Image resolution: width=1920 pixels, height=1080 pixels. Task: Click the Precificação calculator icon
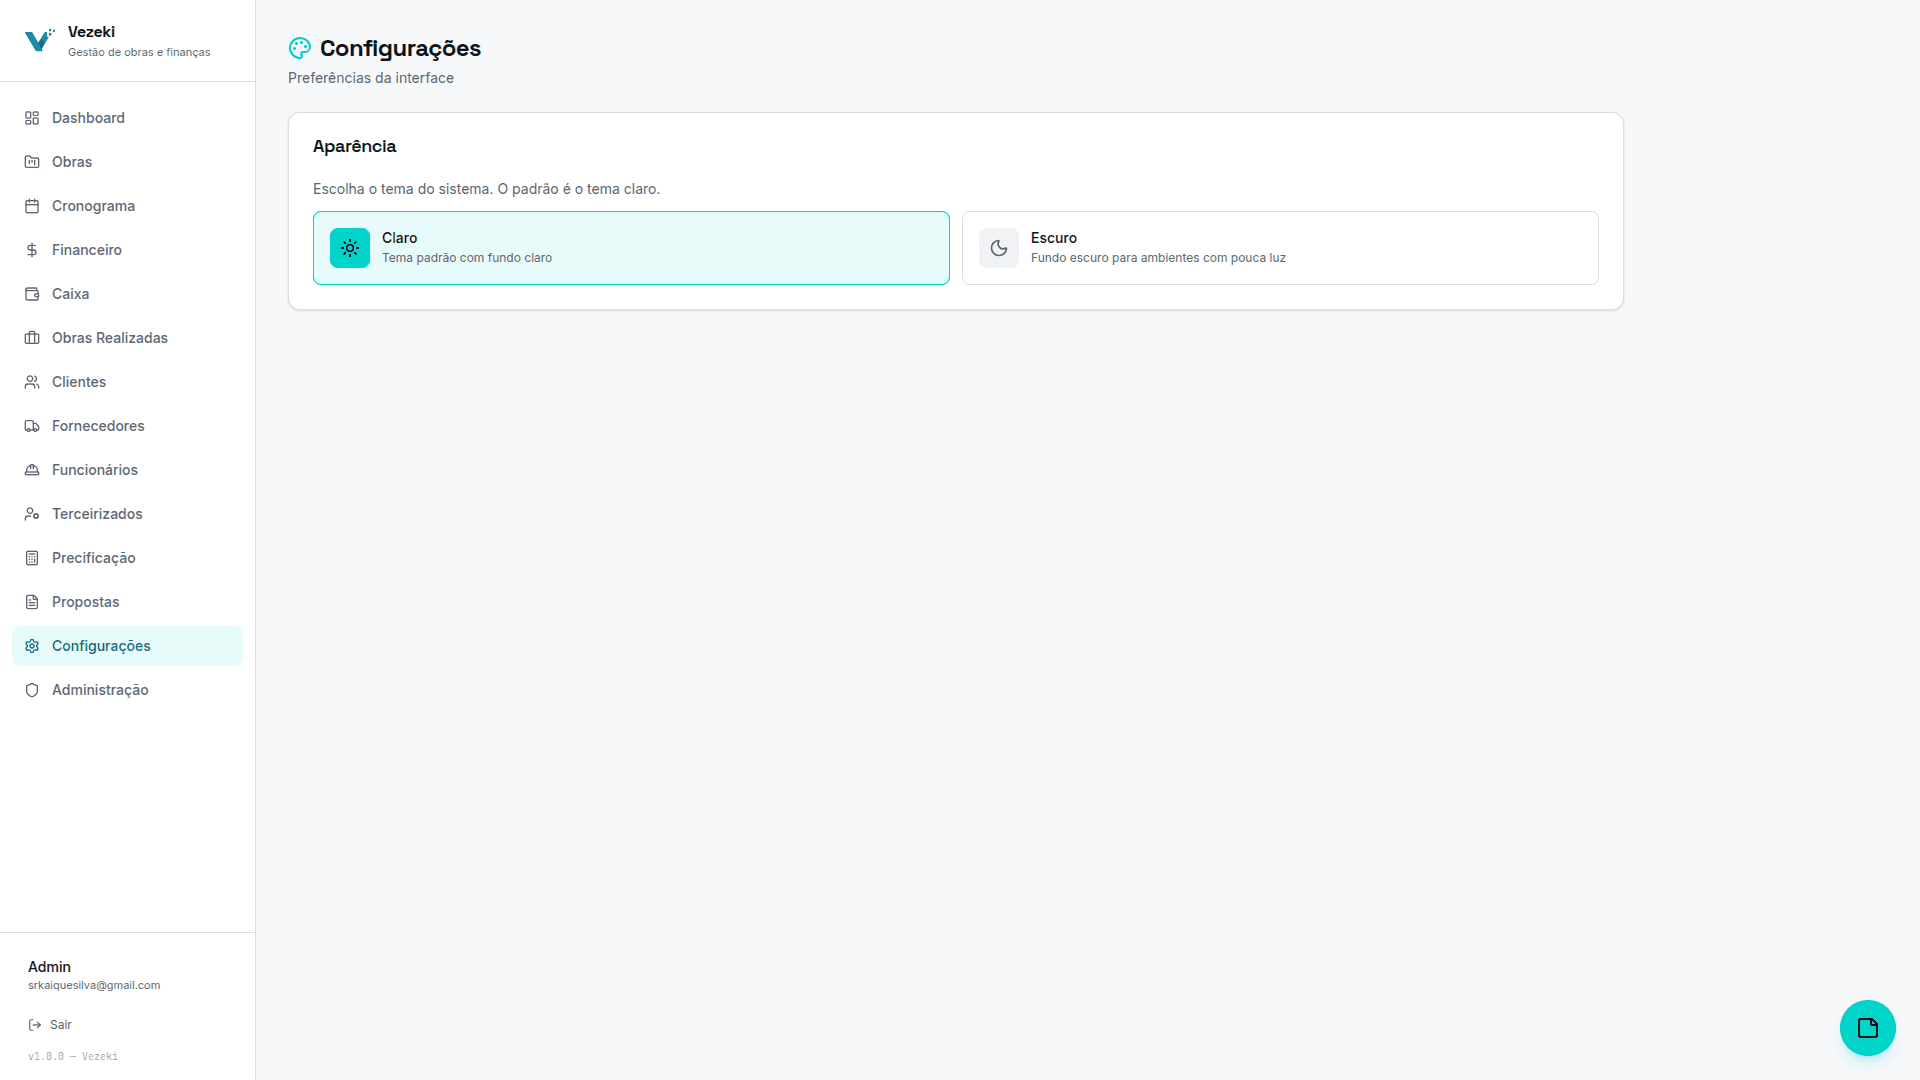pyautogui.click(x=32, y=558)
